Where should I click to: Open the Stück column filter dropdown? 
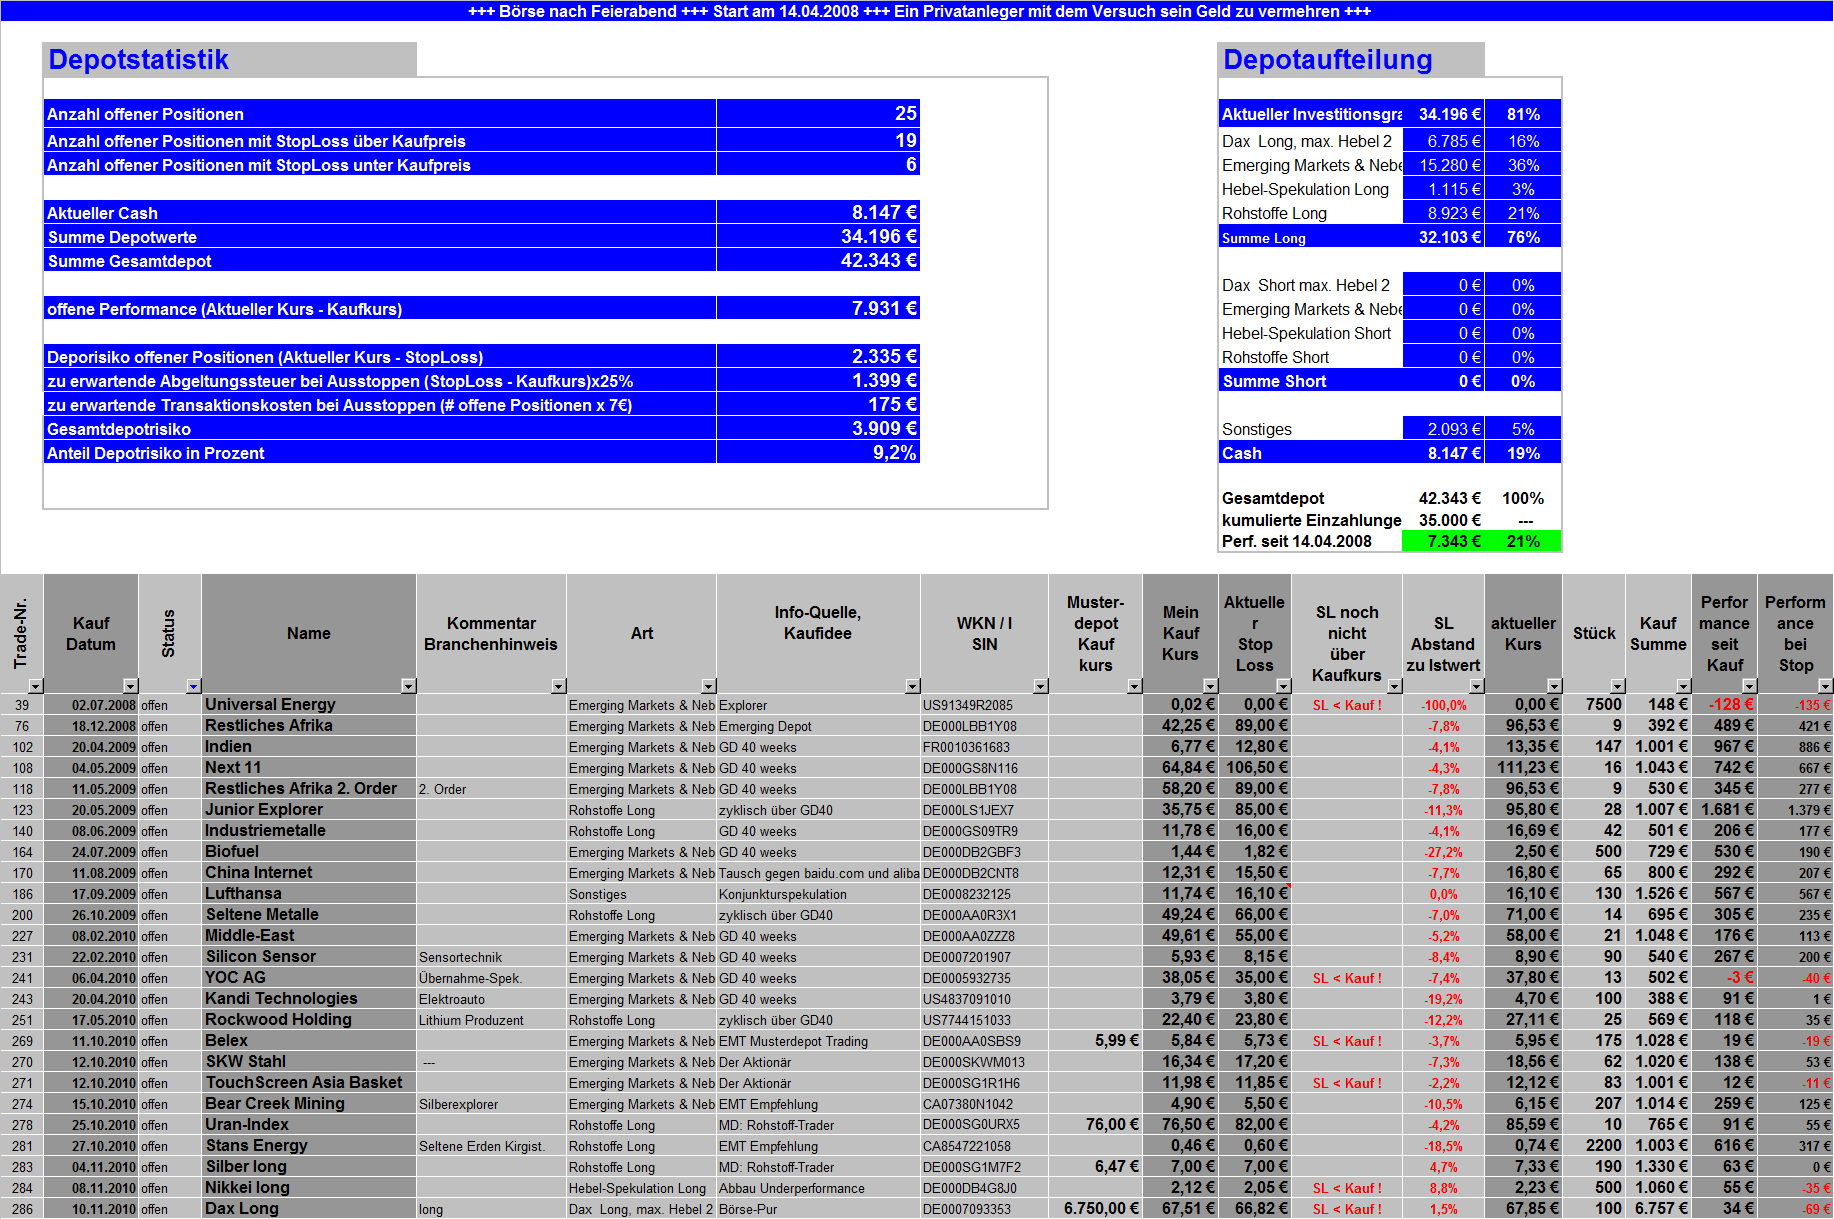pos(1616,686)
